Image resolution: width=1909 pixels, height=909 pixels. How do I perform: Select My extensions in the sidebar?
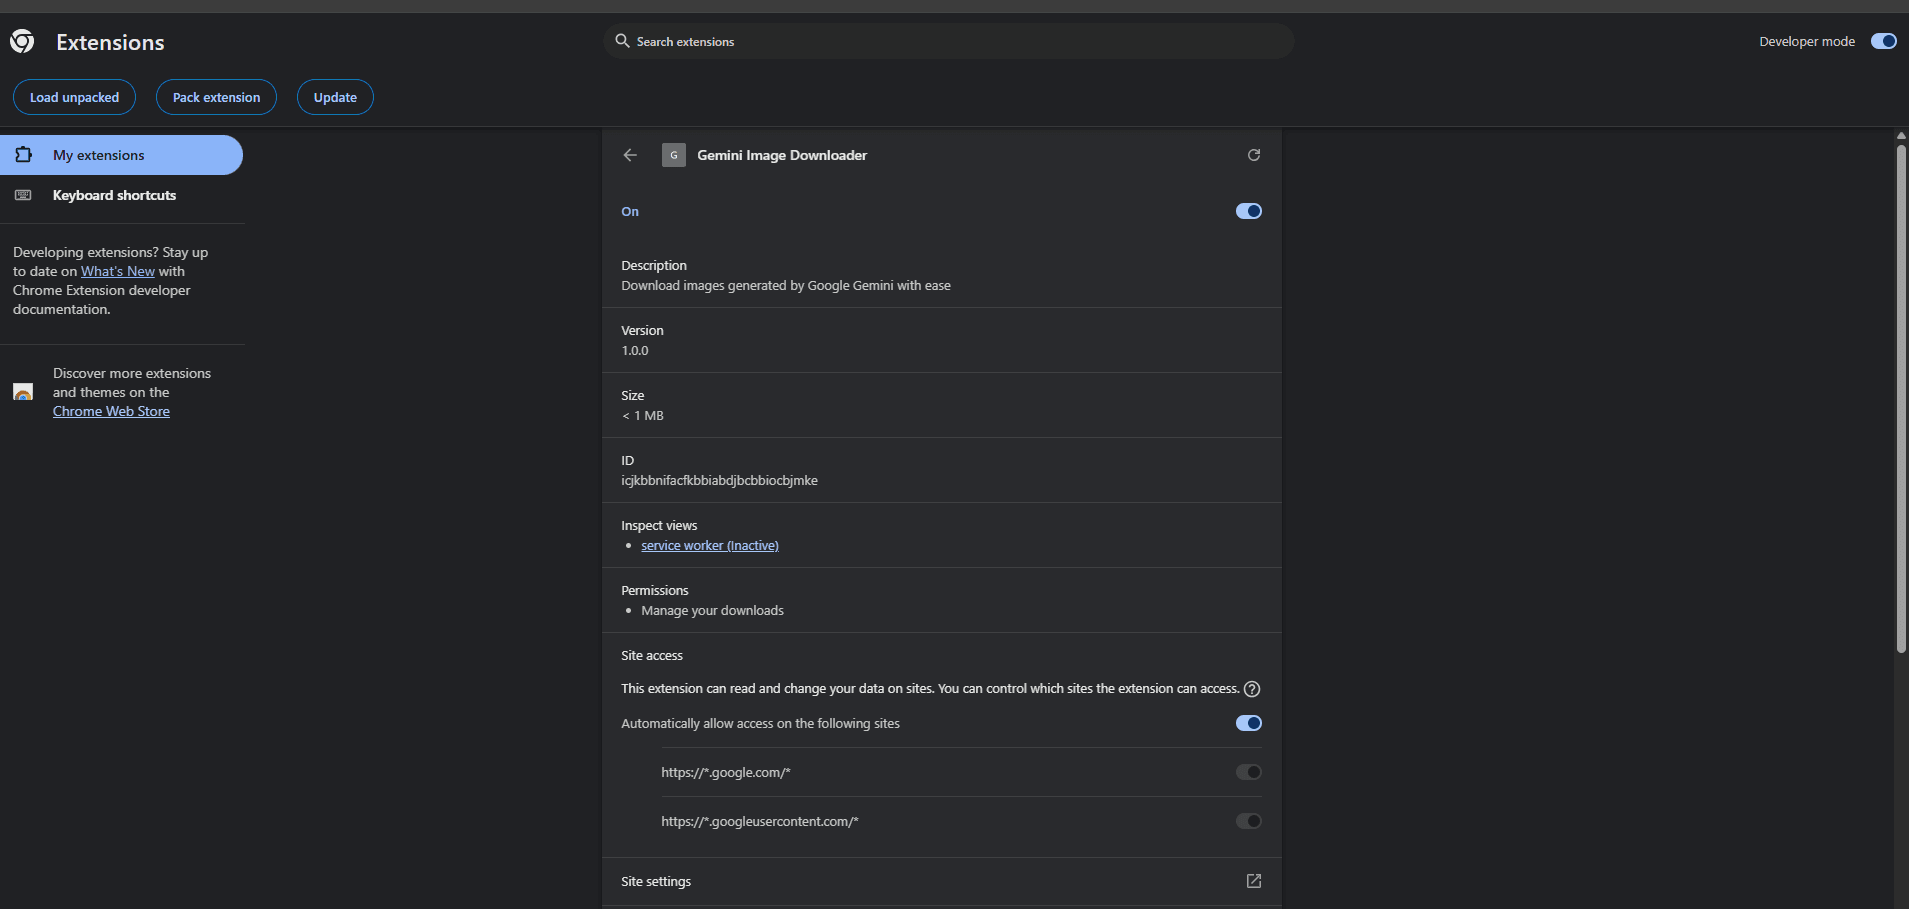pos(121,155)
